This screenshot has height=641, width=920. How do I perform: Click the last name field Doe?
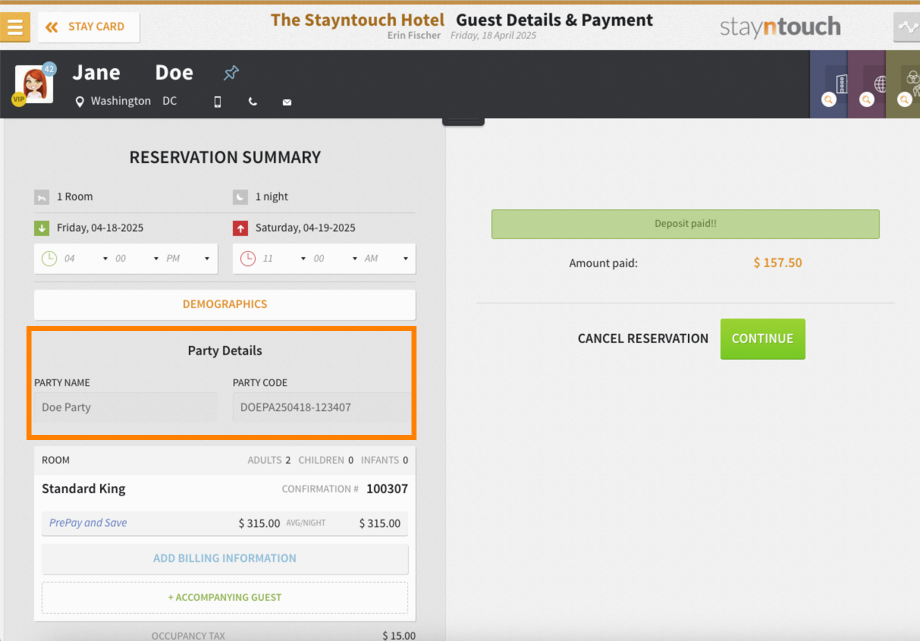[x=174, y=73]
